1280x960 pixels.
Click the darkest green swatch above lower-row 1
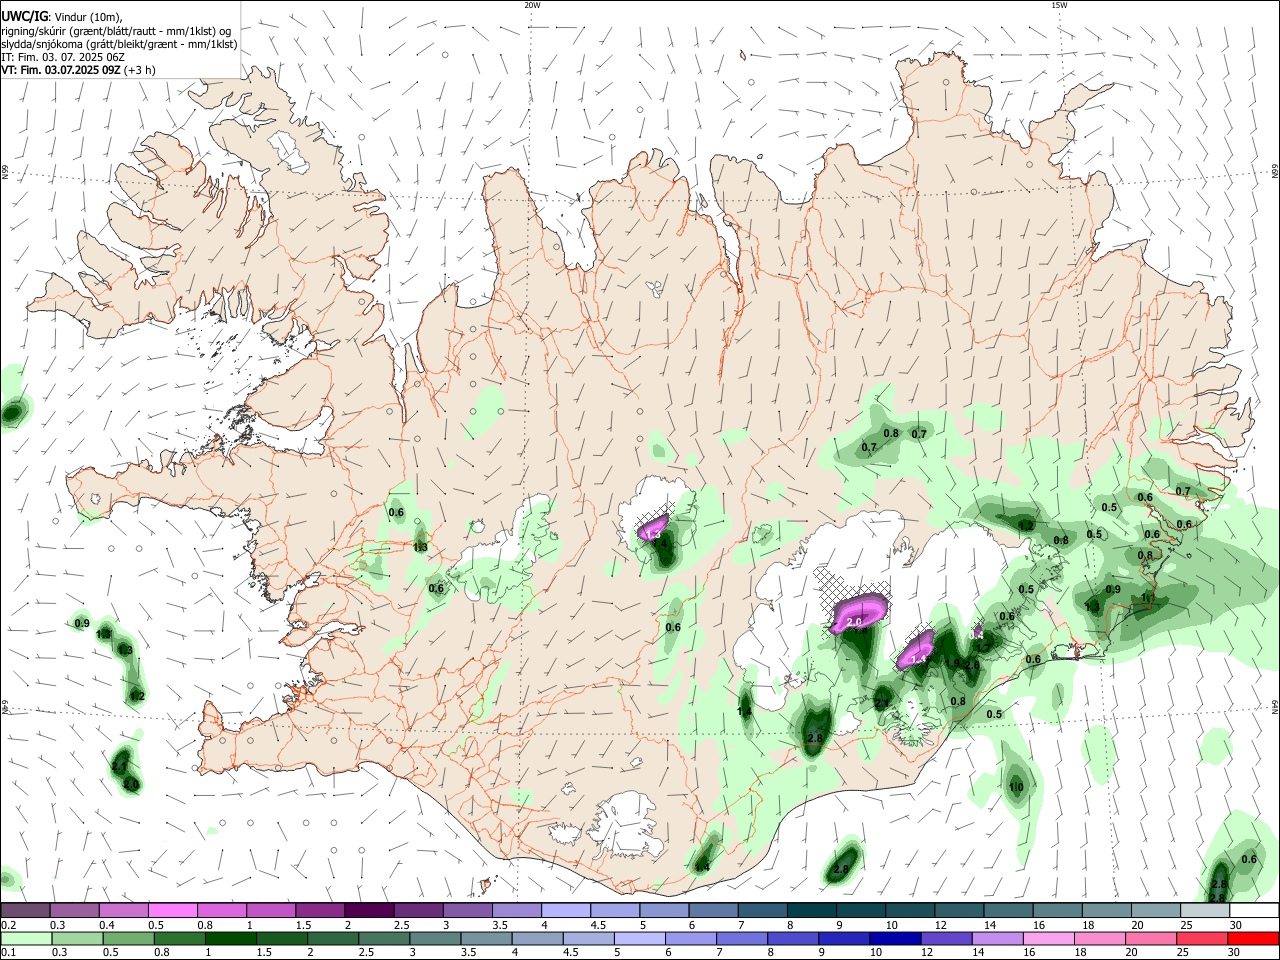coord(230,938)
